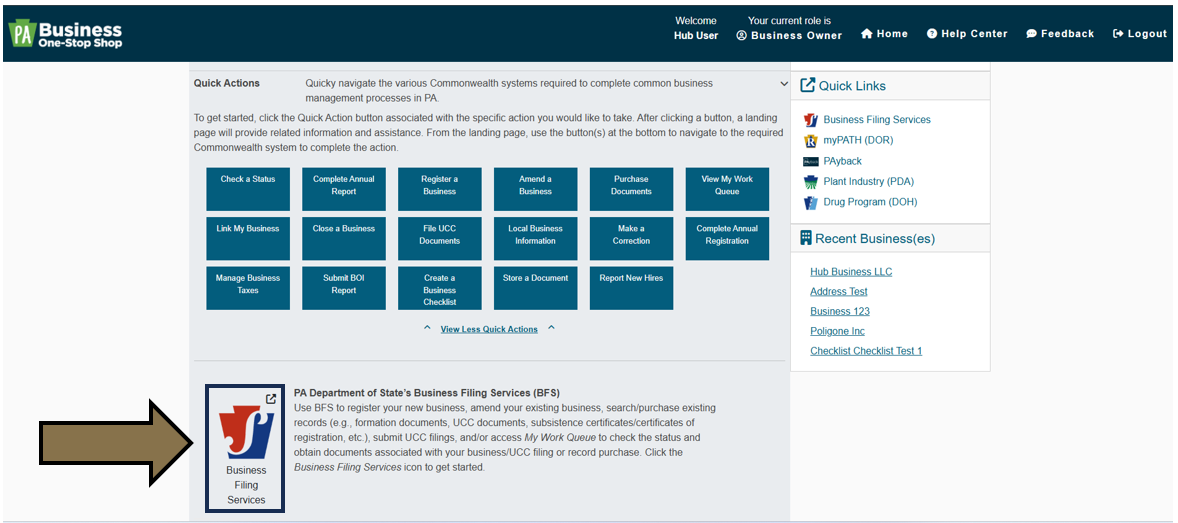Screen dimensions: 1178x523
Task: Open the Drug Program (DOH) quick link
Action: (x=870, y=202)
